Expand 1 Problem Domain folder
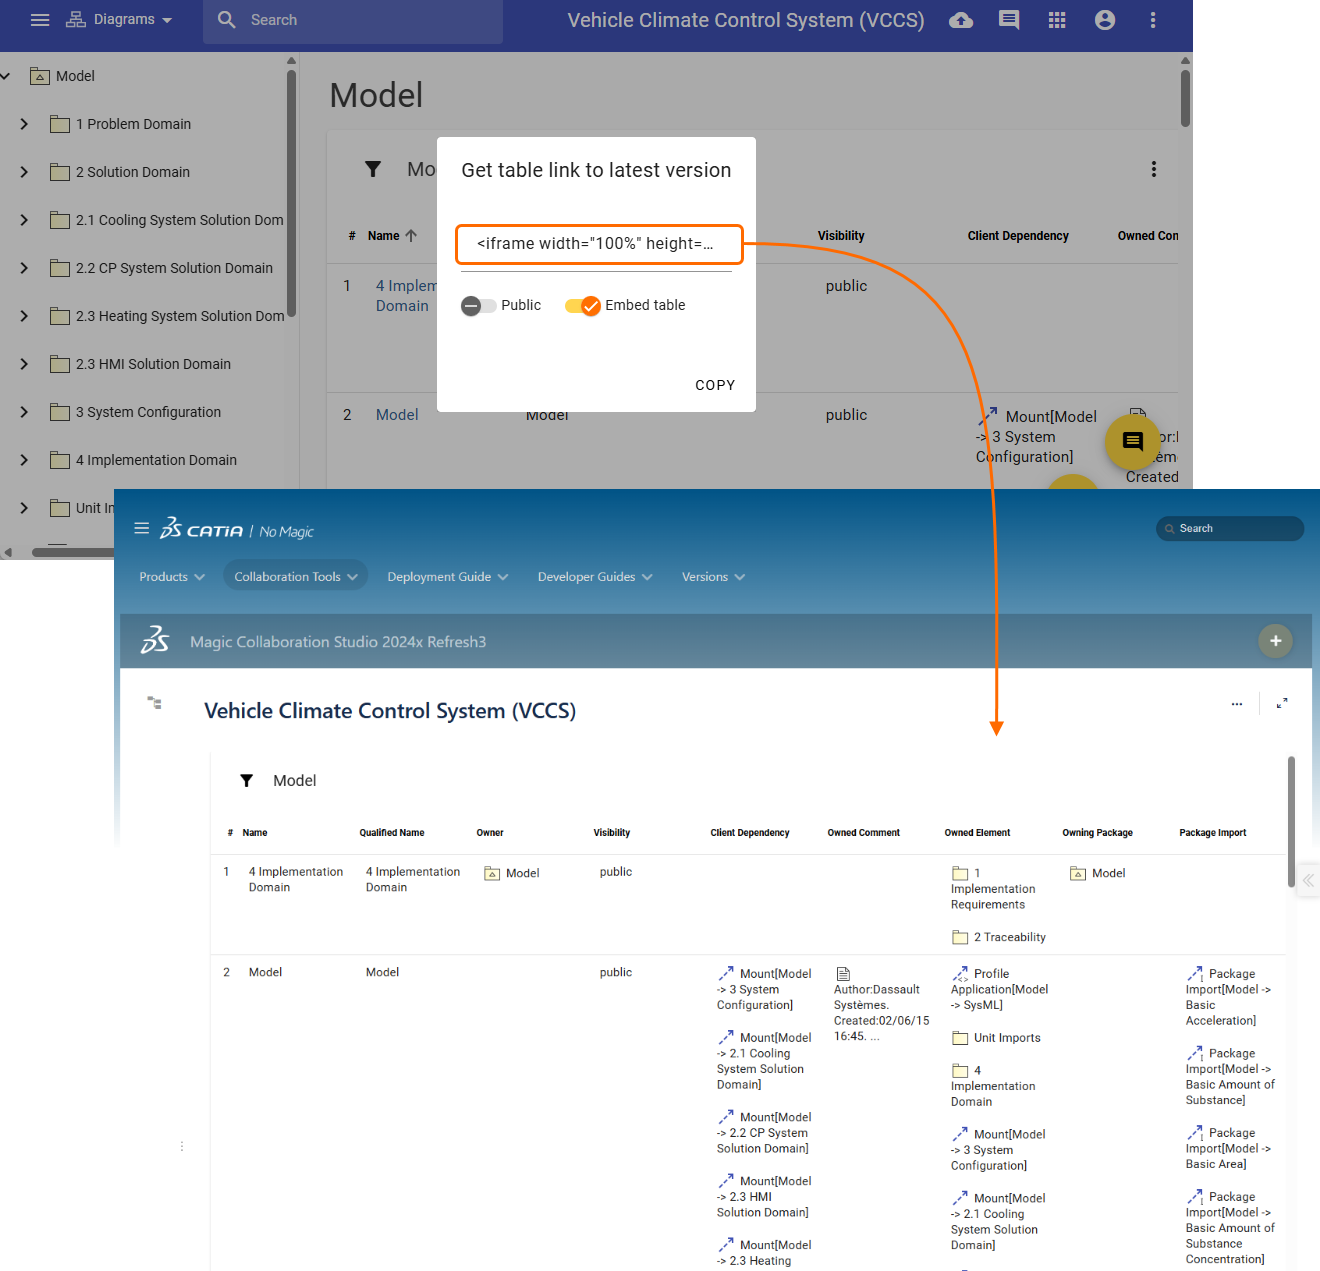 pyautogui.click(x=24, y=124)
